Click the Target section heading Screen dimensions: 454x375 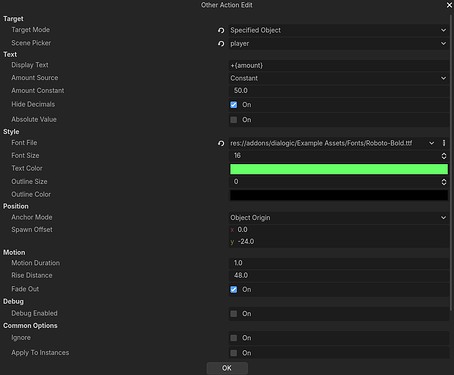pos(13,19)
